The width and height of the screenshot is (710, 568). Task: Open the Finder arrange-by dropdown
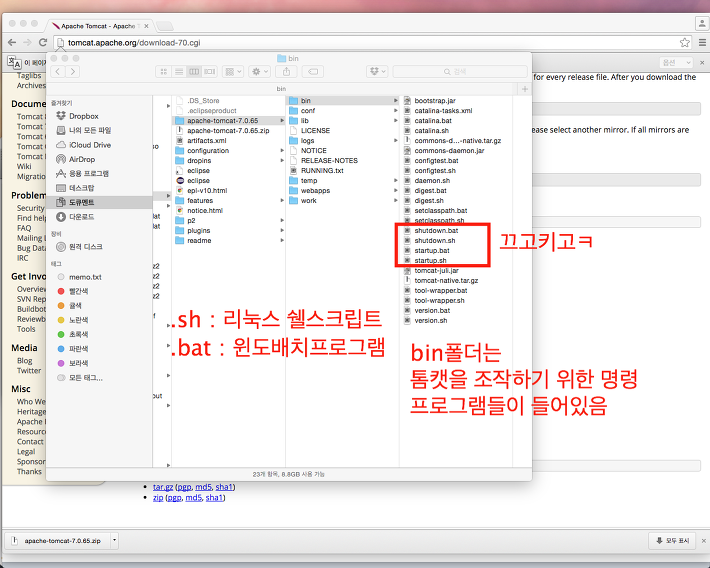(233, 72)
